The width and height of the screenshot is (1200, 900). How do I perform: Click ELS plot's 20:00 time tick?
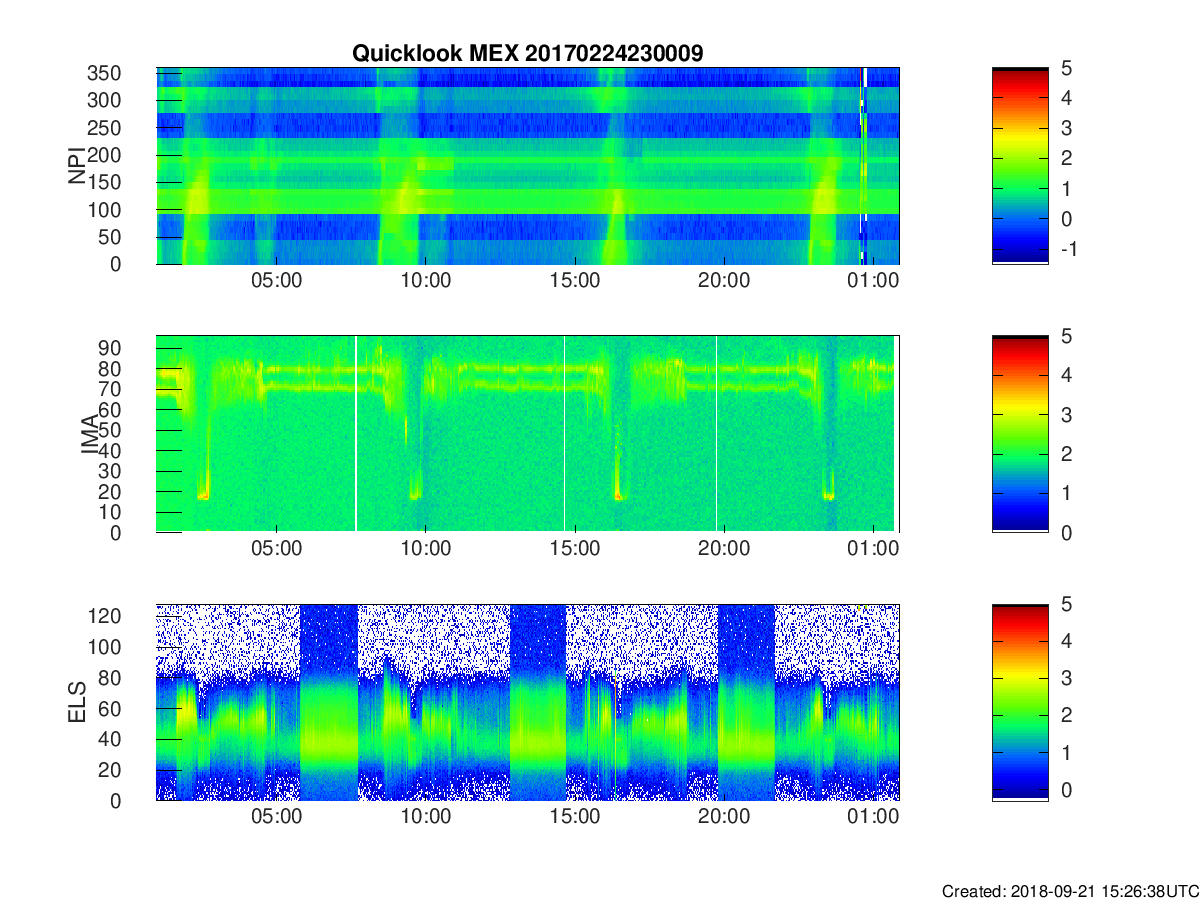(x=724, y=817)
